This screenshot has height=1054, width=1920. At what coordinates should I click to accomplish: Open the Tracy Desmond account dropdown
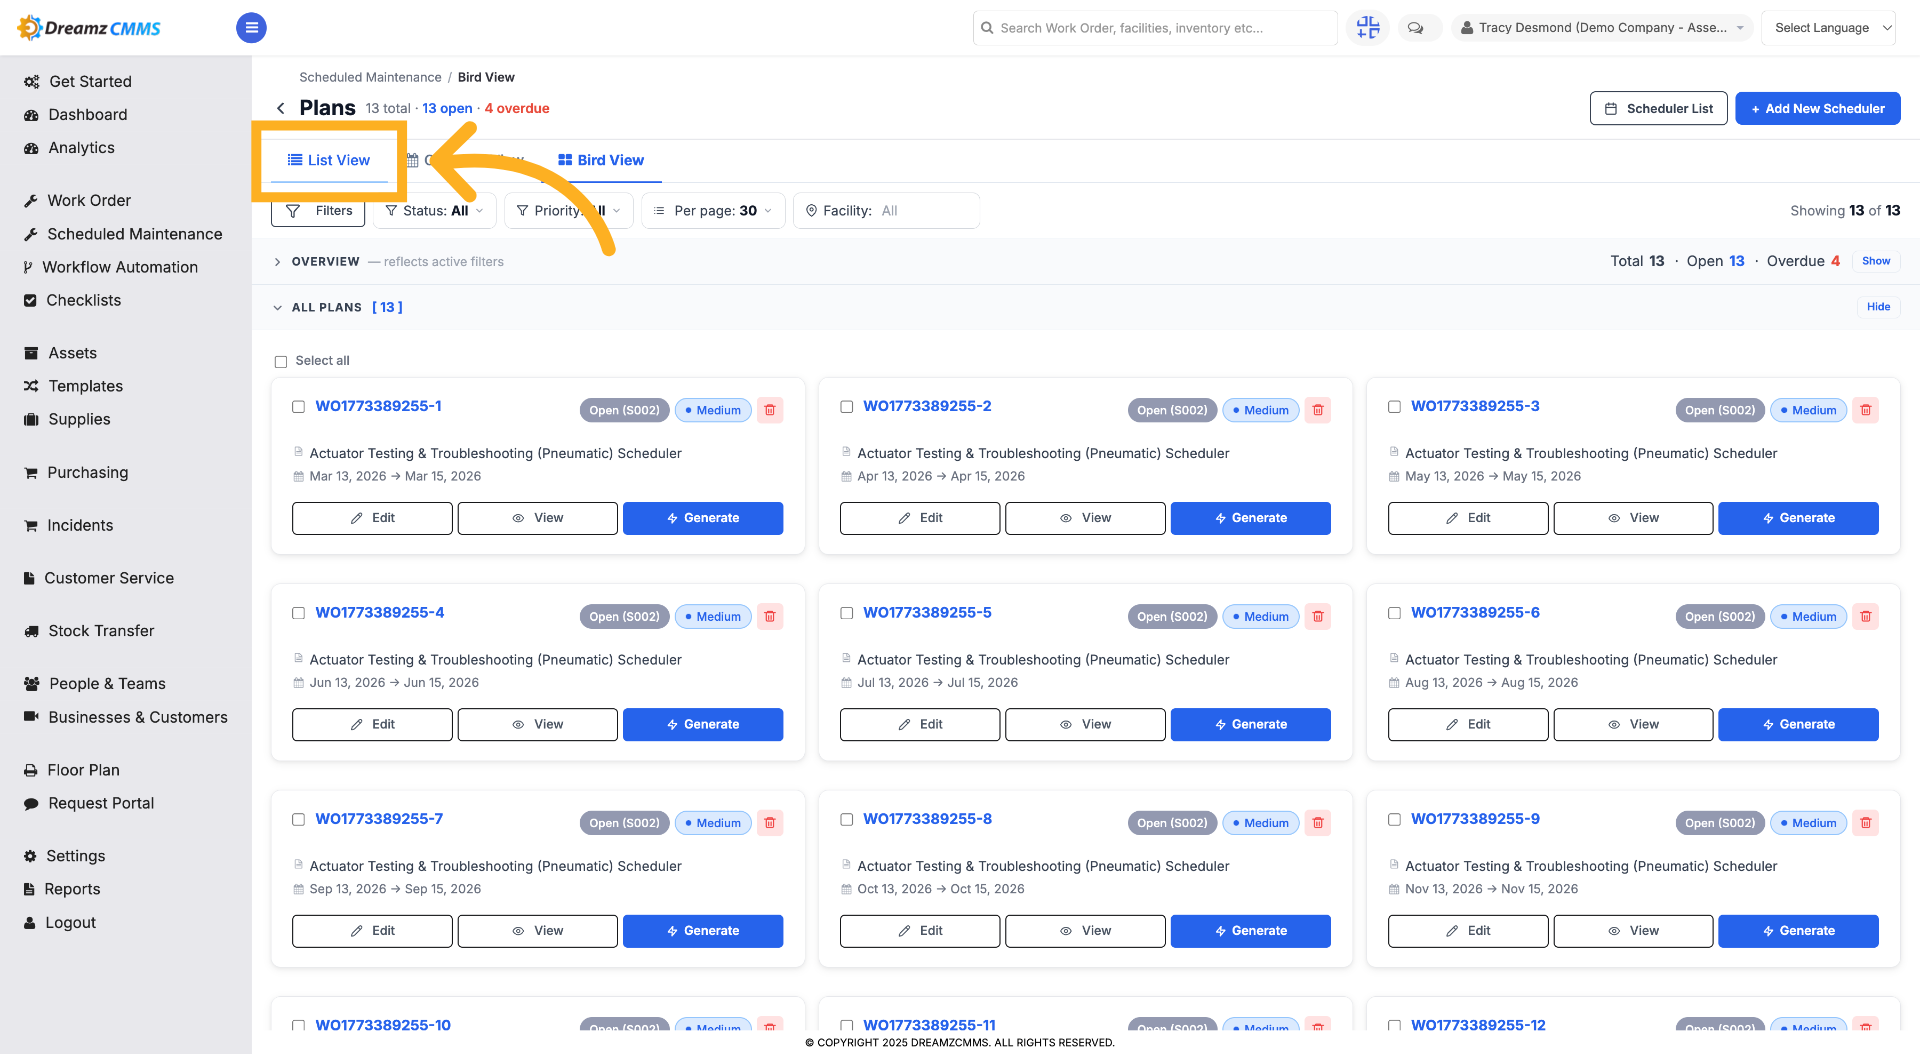click(x=1602, y=28)
